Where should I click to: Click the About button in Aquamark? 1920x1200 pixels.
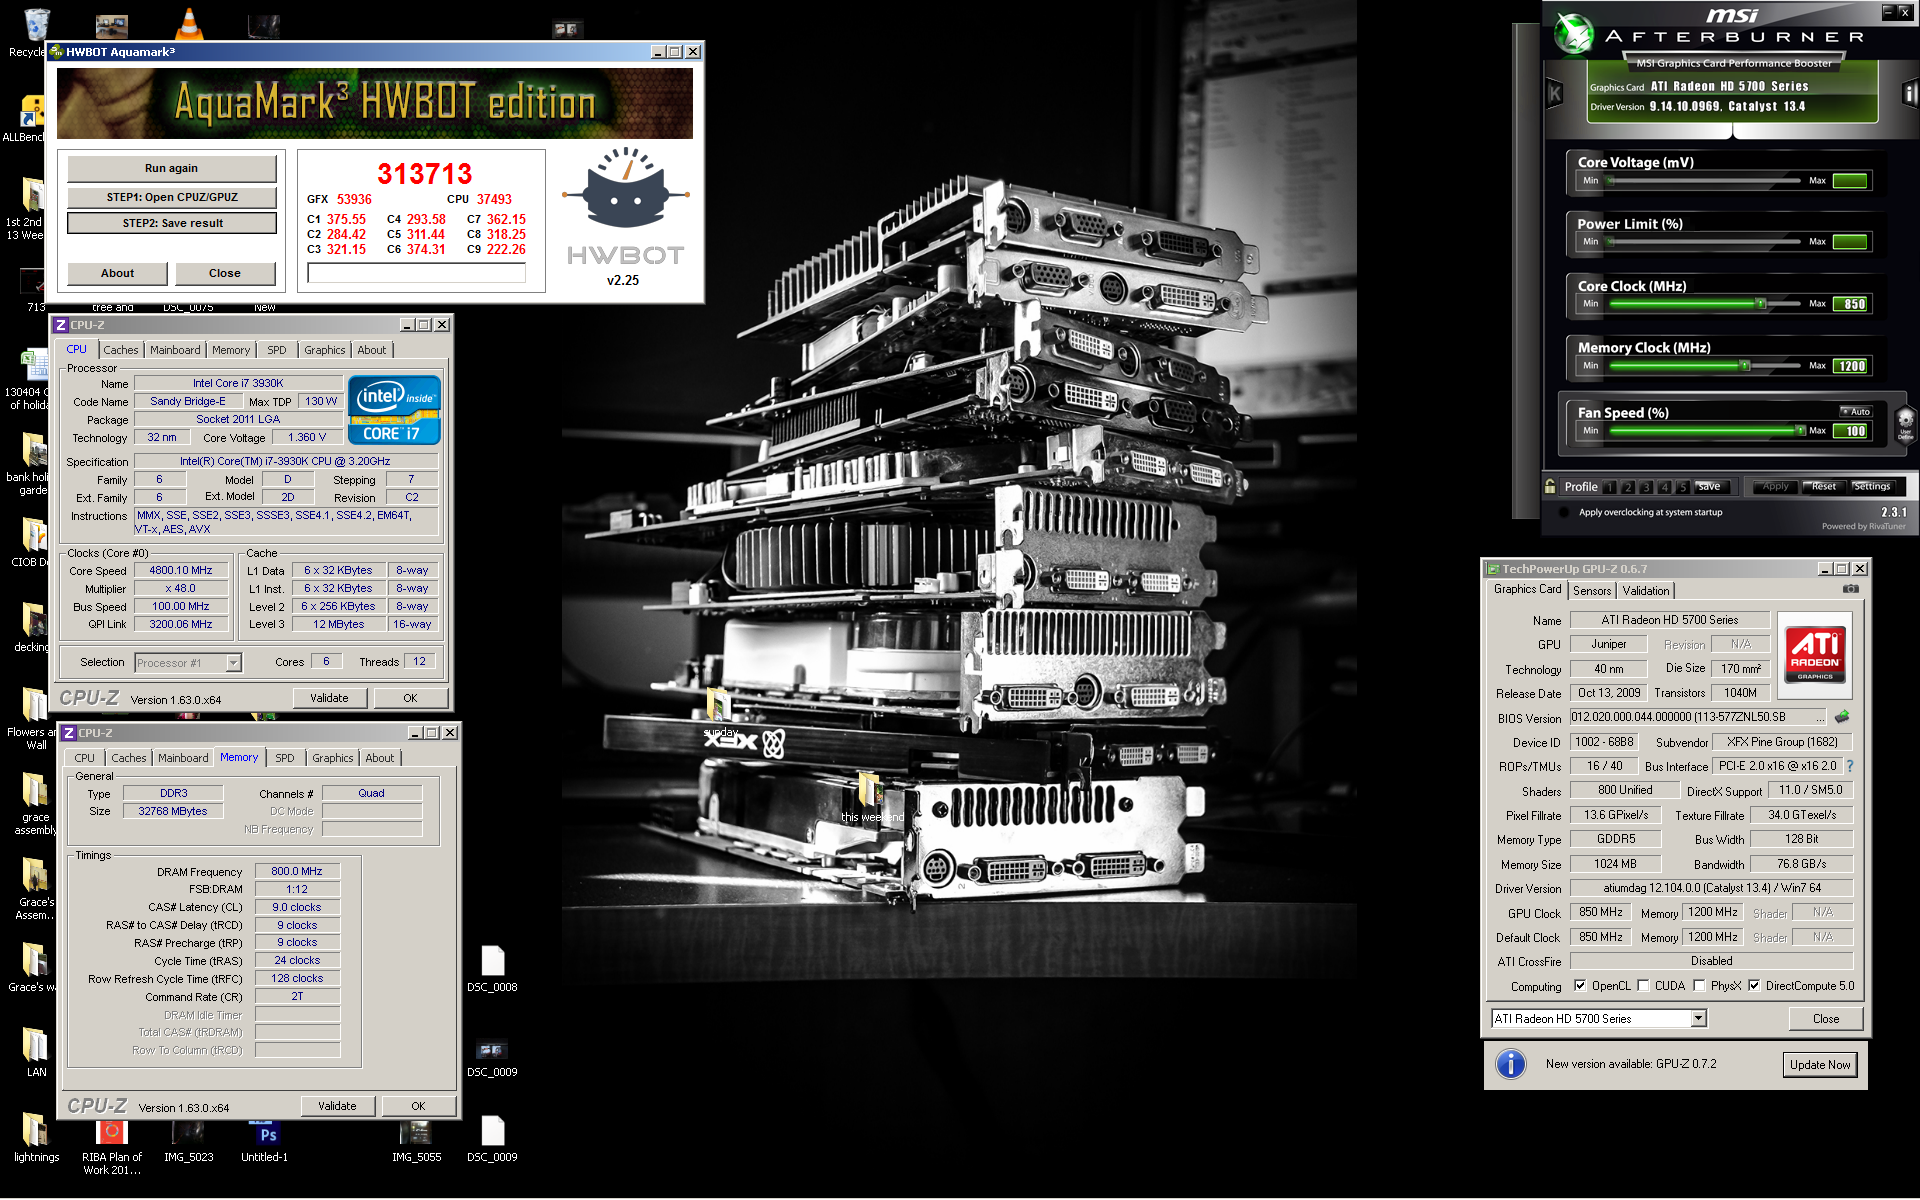click(x=117, y=273)
